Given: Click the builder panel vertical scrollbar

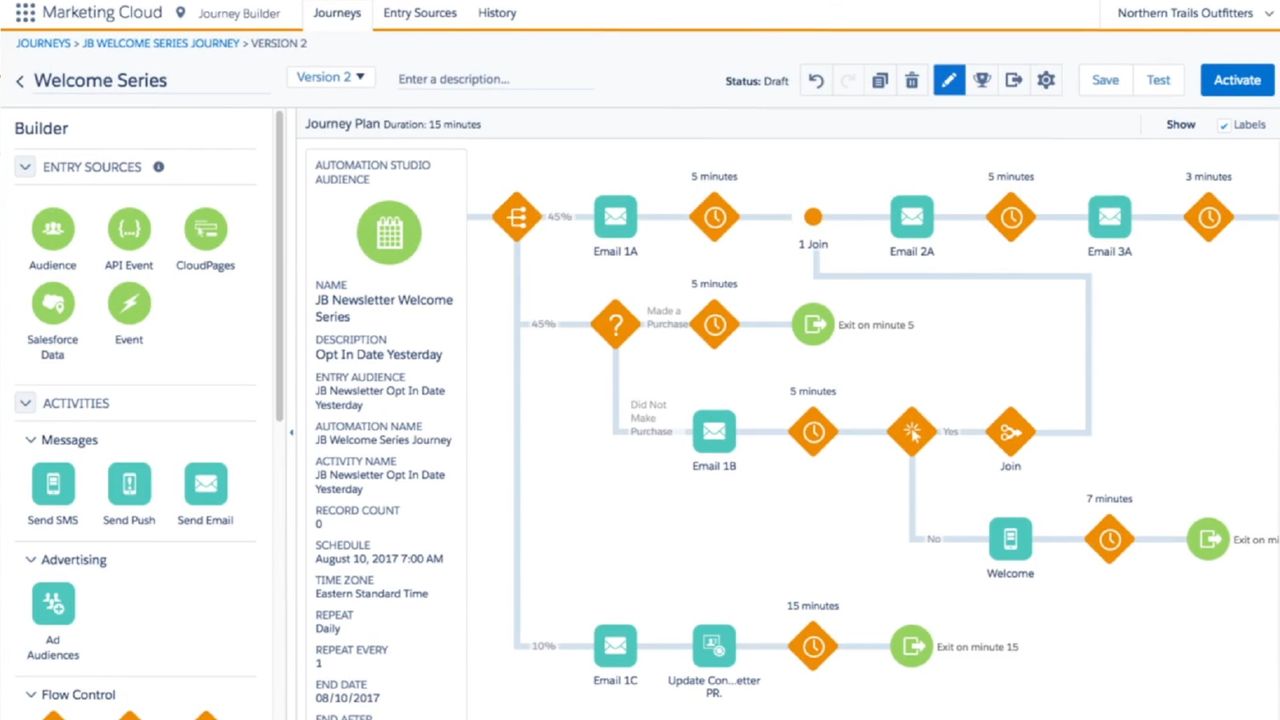Looking at the screenshot, I should coord(280,265).
